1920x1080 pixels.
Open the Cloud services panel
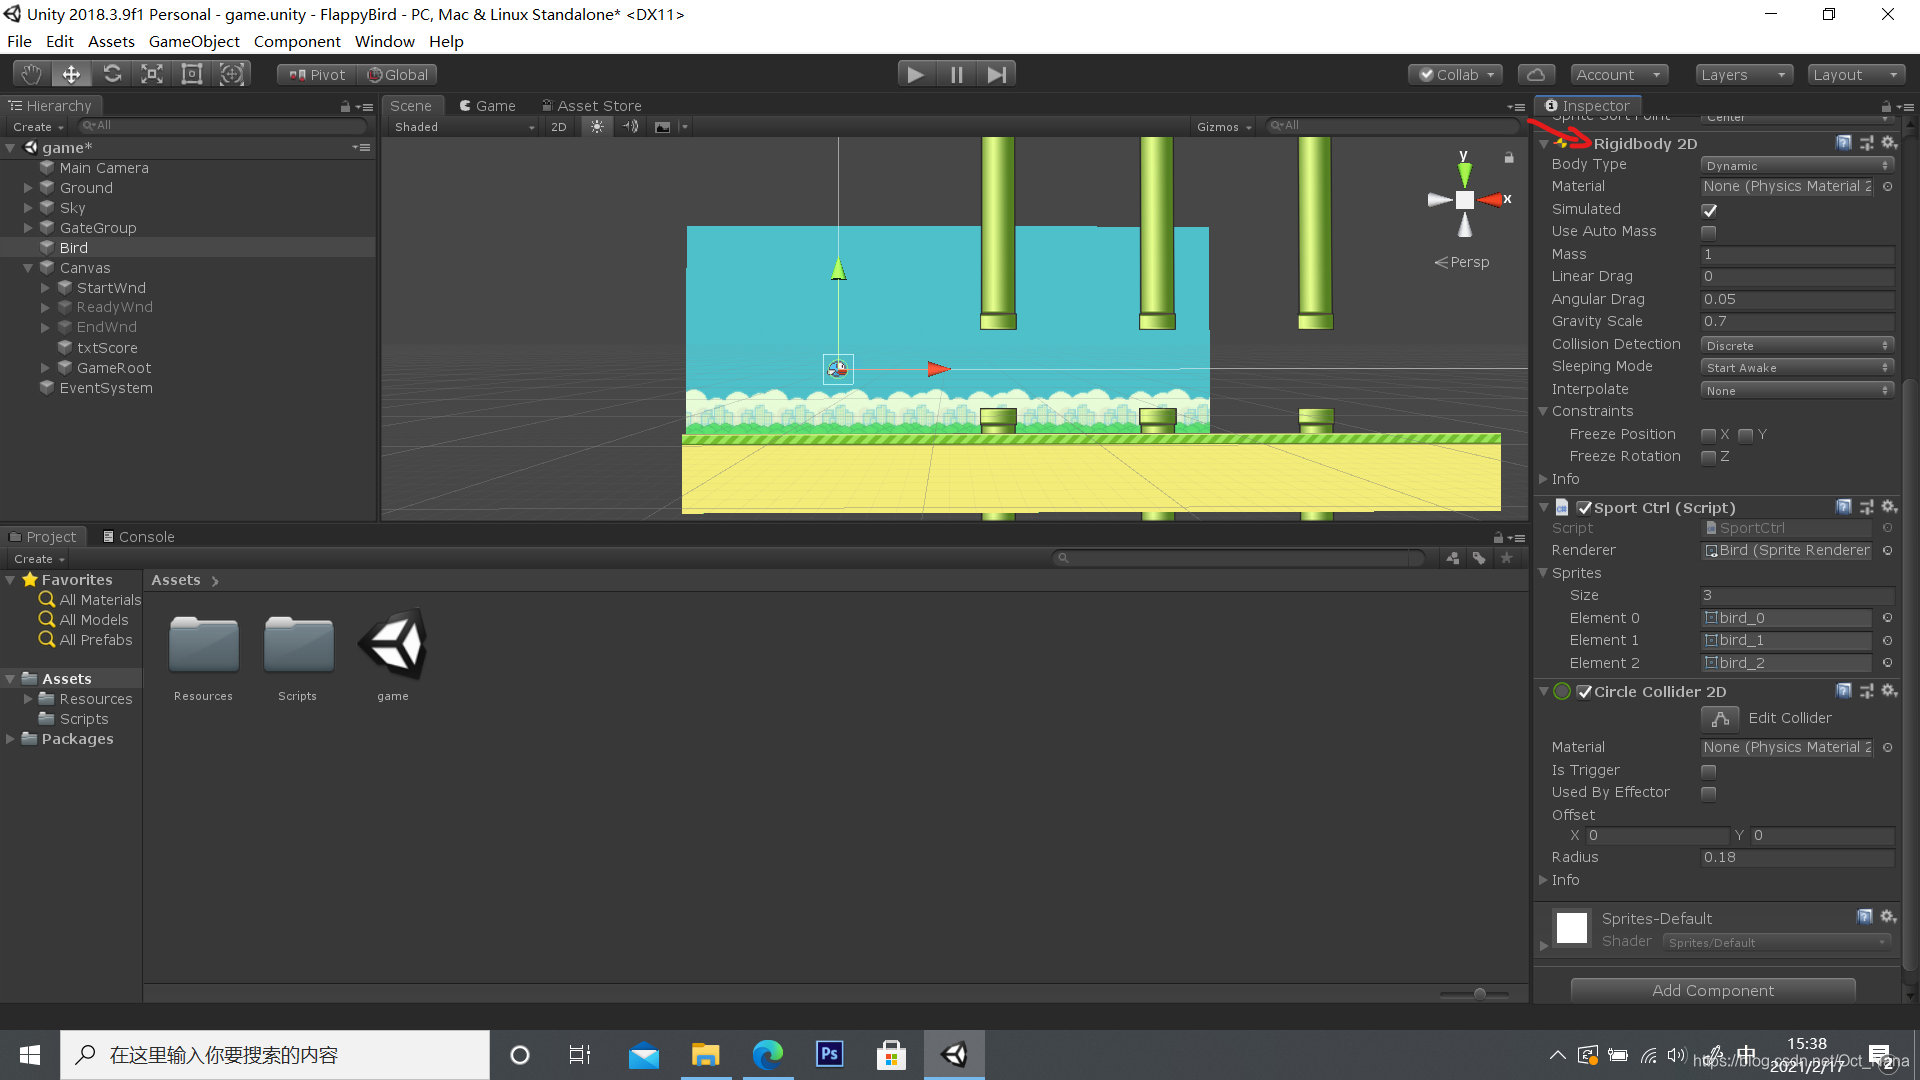(x=1537, y=74)
